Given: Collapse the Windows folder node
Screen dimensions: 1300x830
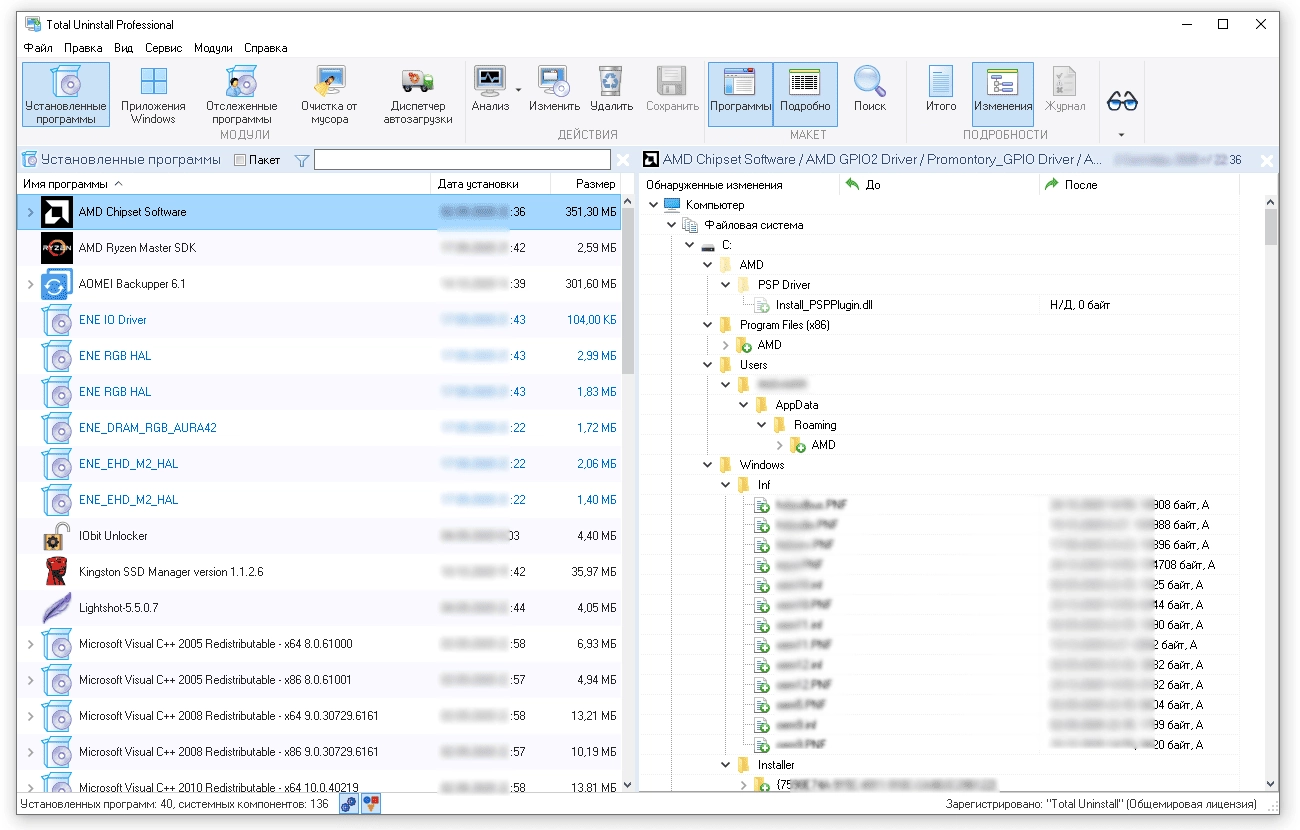Looking at the screenshot, I should point(707,465).
